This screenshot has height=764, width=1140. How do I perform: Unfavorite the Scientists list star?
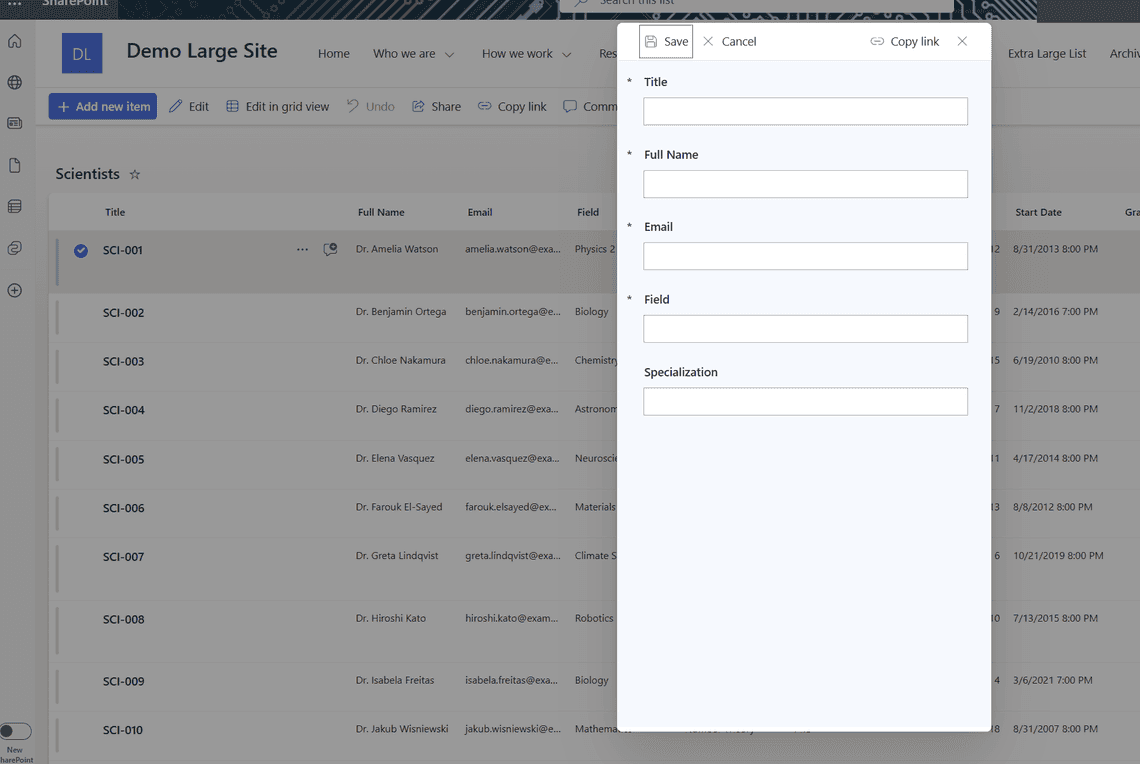pos(133,174)
